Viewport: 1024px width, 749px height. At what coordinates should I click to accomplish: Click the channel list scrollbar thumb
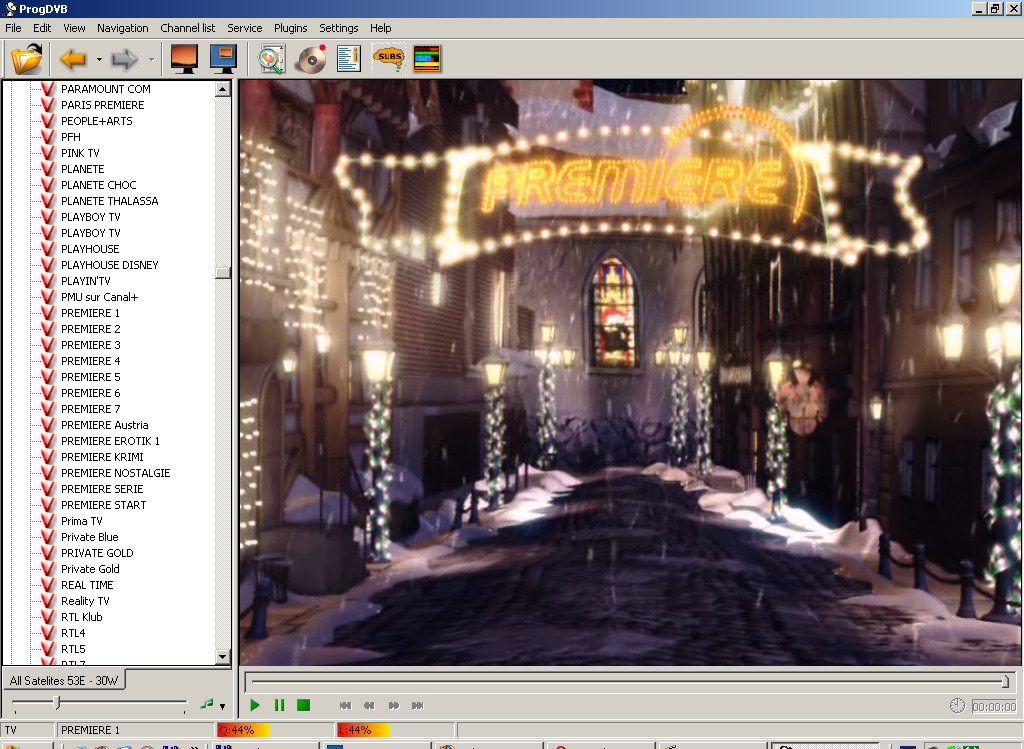[x=223, y=272]
